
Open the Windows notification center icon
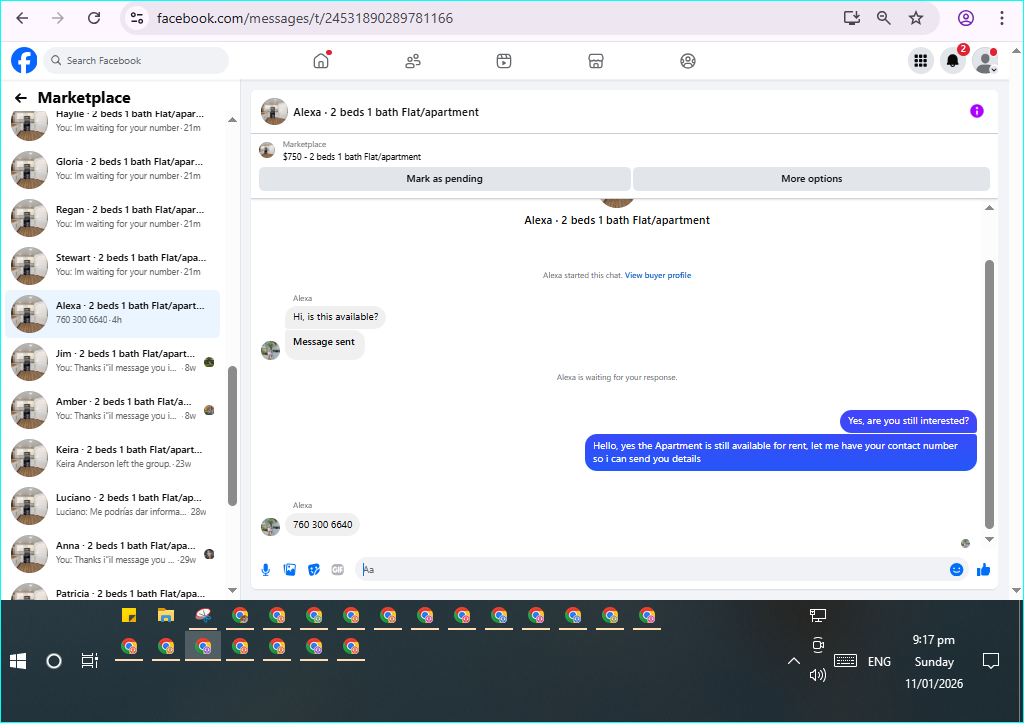(991, 662)
